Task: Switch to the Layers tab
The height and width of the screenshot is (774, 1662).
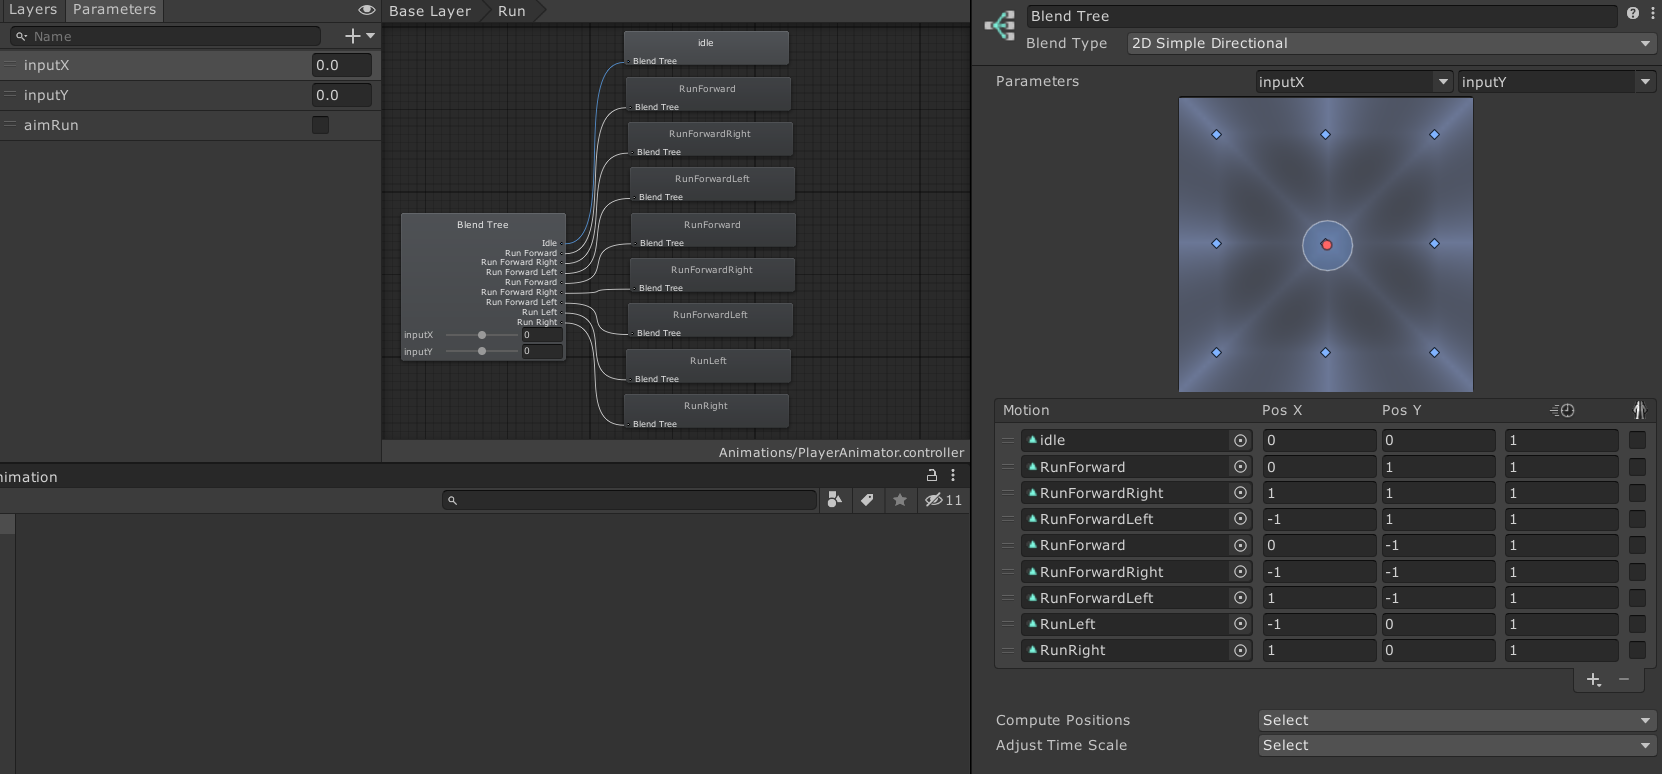Action: (33, 10)
